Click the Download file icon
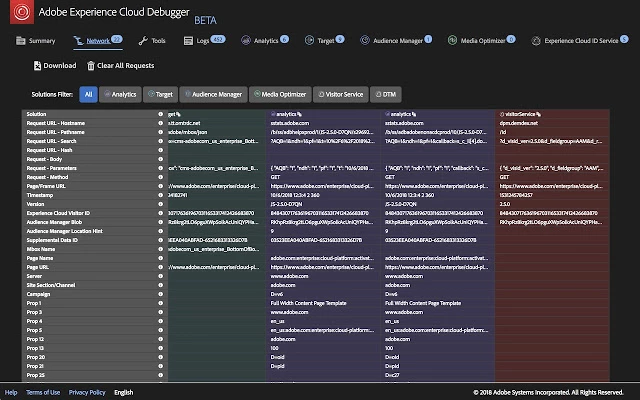 tap(37, 66)
